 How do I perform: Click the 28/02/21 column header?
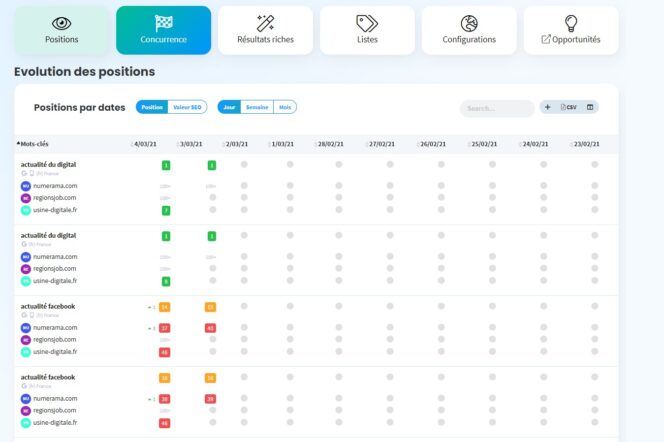[330, 144]
